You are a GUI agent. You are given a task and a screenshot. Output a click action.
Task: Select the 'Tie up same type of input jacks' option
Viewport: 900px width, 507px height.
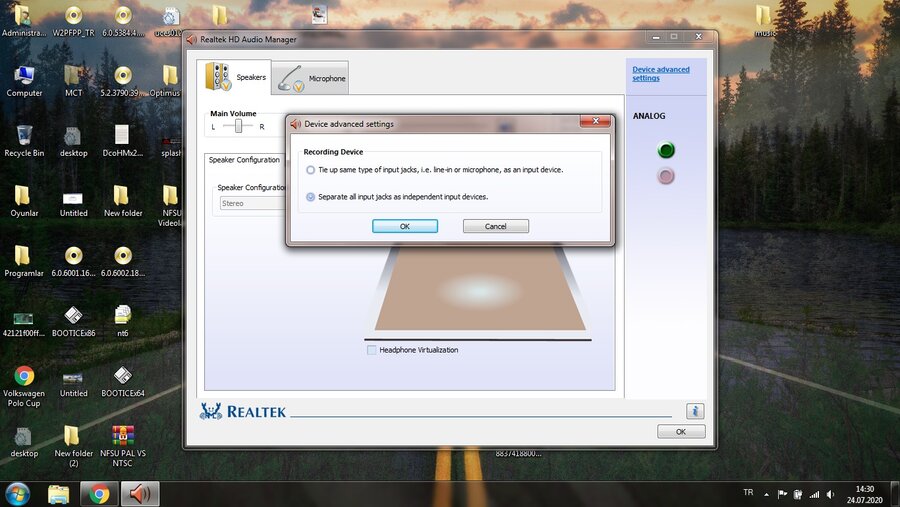(x=311, y=170)
